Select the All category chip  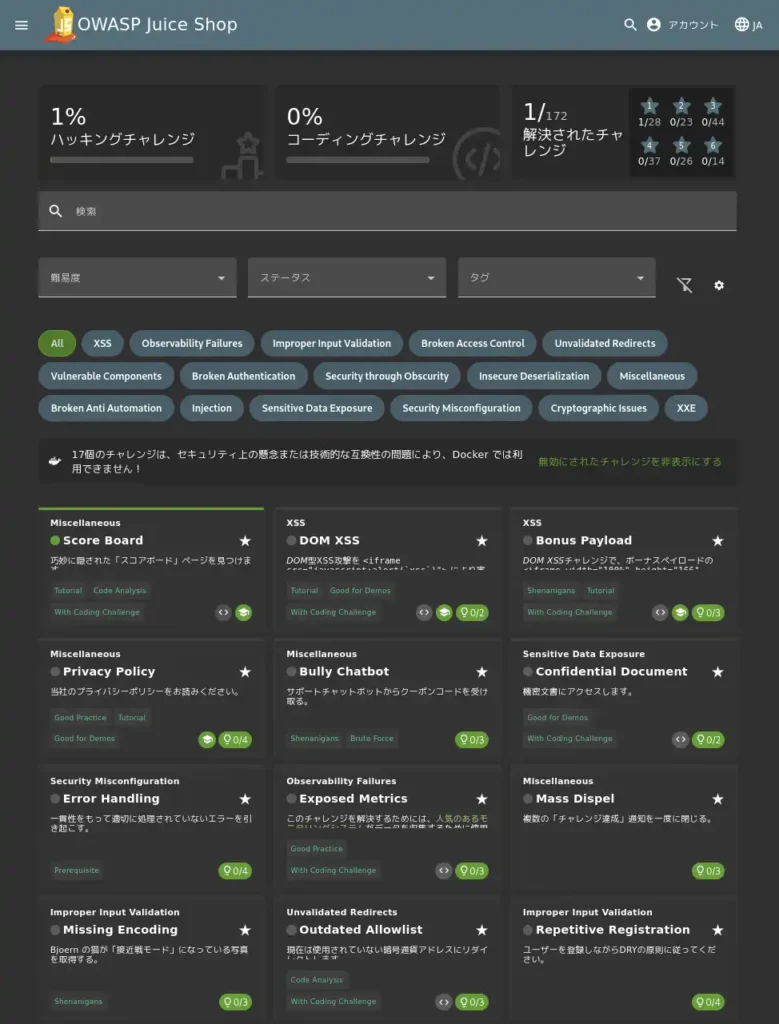point(57,344)
